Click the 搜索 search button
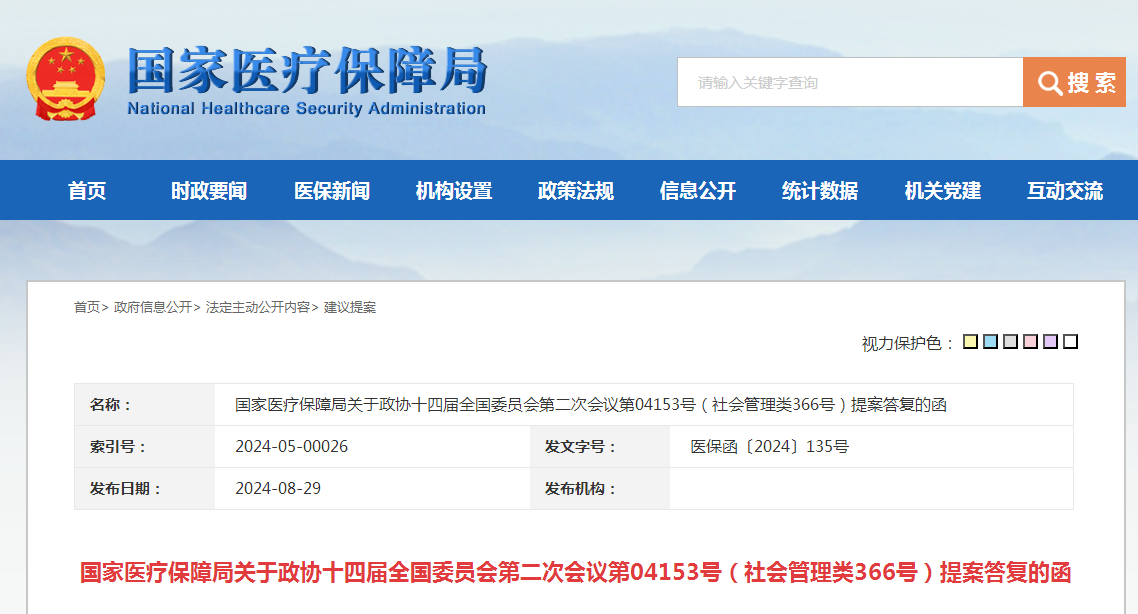Image resolution: width=1138 pixels, height=614 pixels. click(x=1074, y=82)
